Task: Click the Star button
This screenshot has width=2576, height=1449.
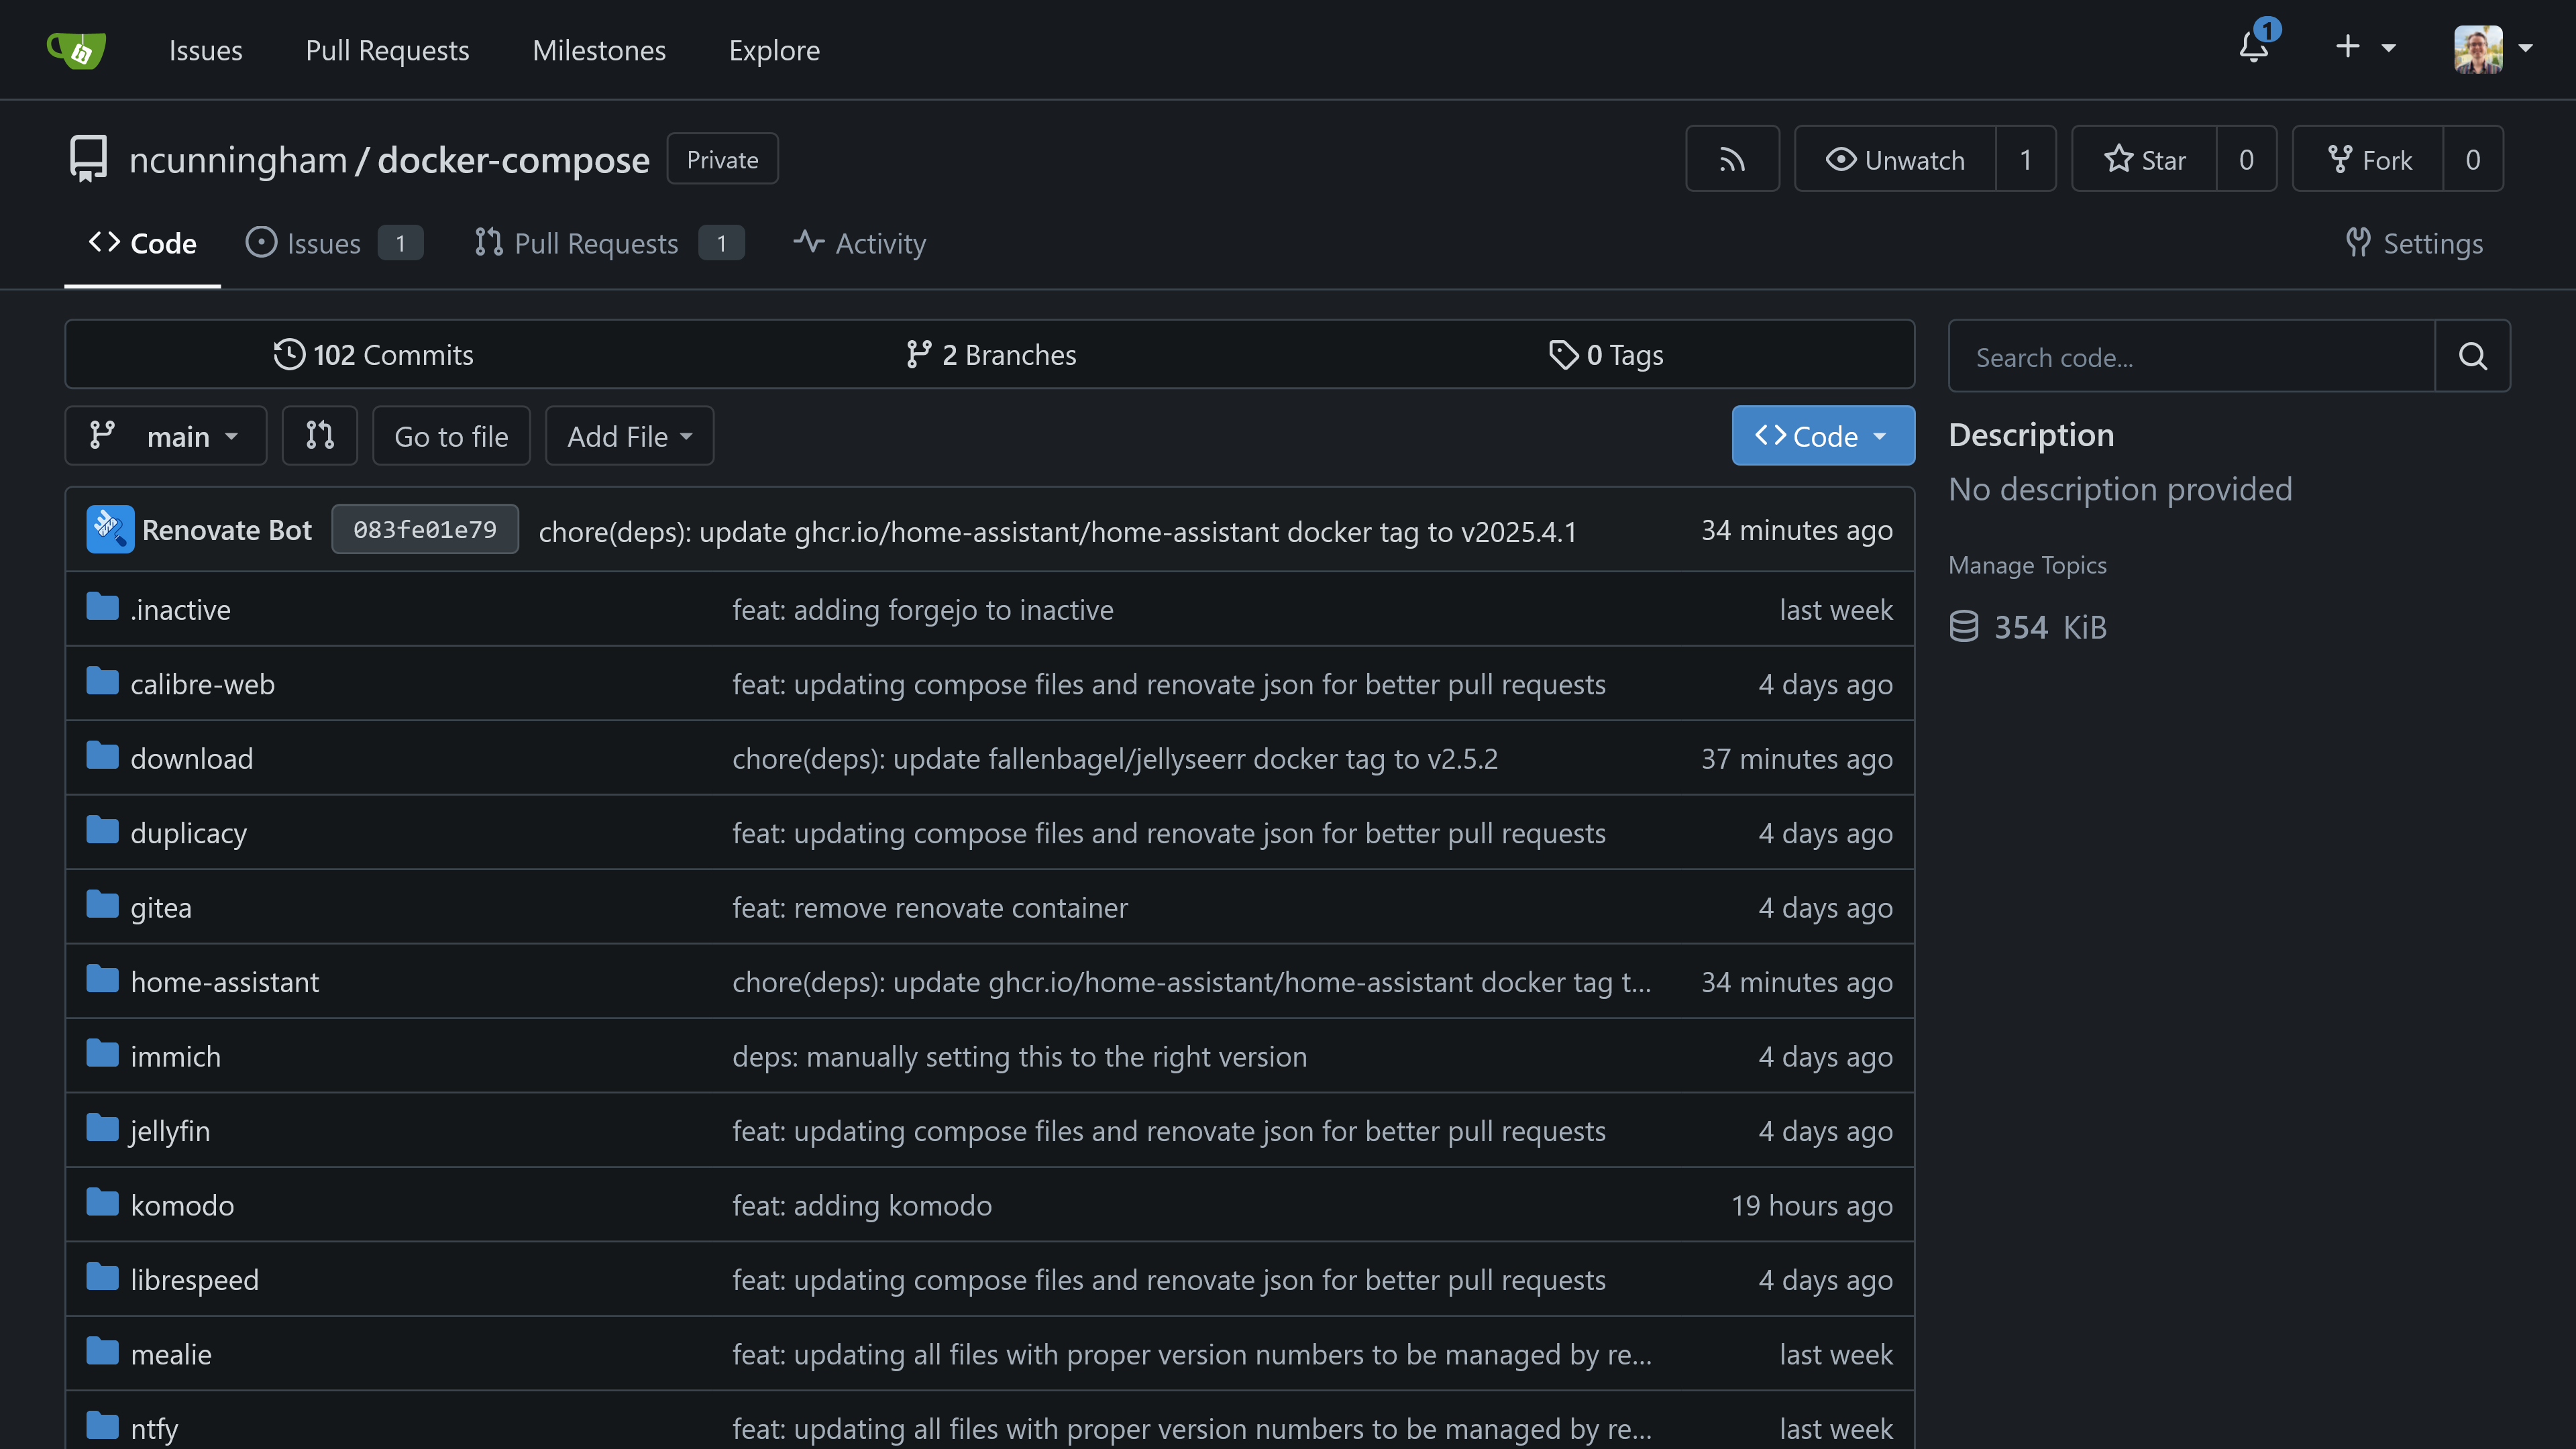Action: click(2144, 159)
